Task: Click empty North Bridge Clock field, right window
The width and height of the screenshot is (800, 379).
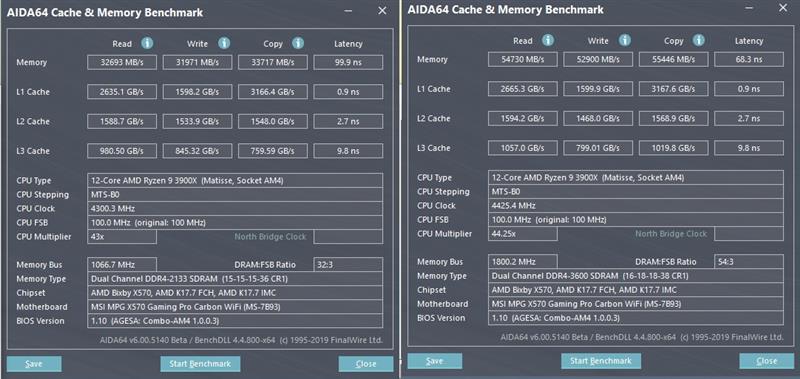Action: pyautogui.click(x=749, y=234)
